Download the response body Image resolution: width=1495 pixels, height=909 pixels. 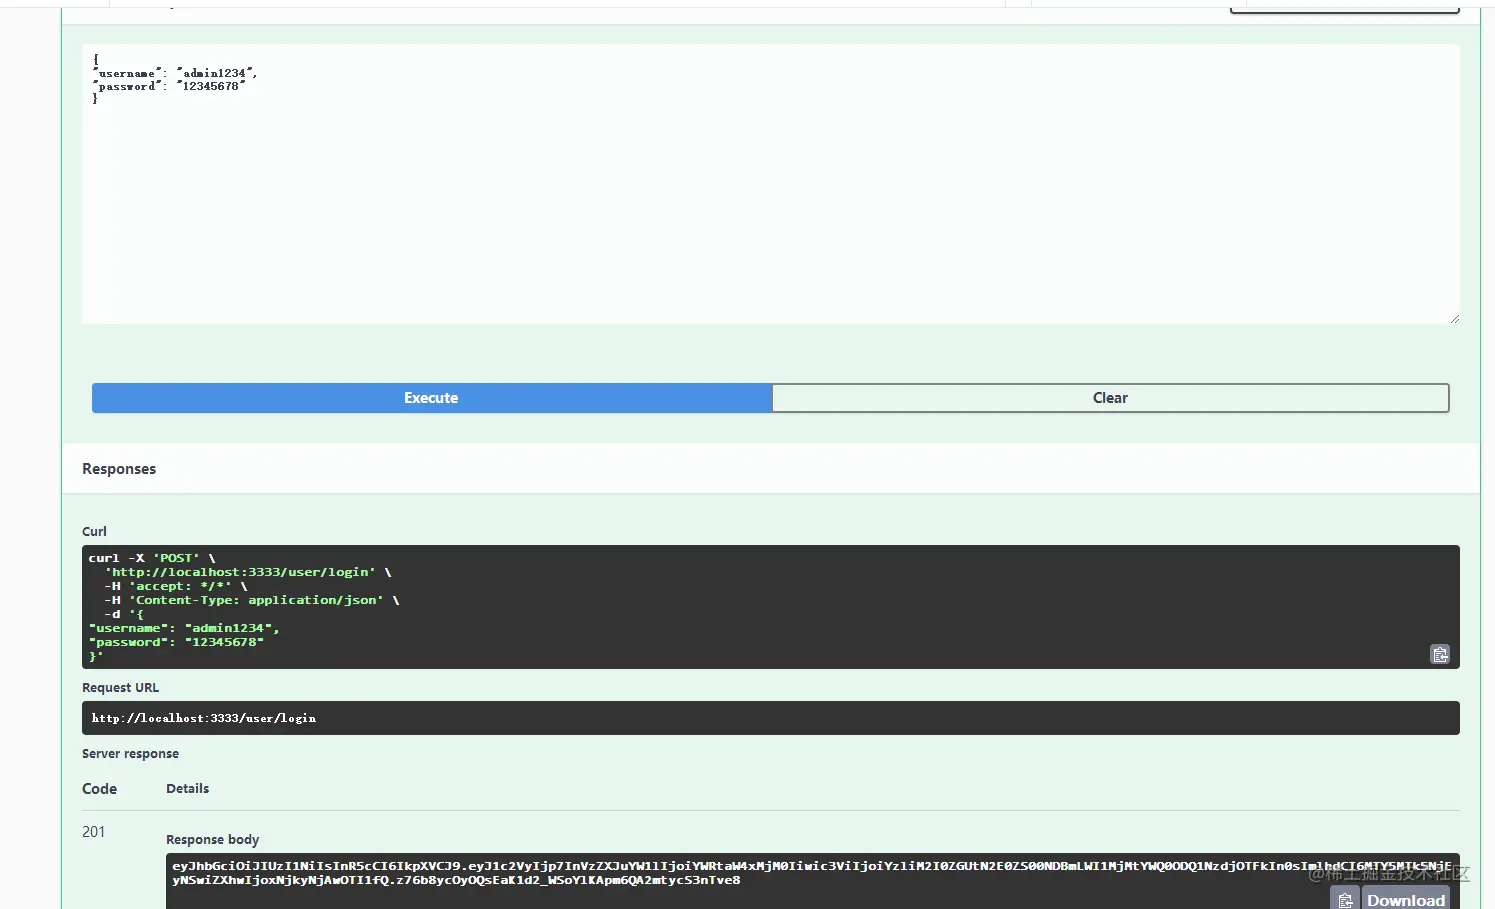pyautogui.click(x=1405, y=900)
